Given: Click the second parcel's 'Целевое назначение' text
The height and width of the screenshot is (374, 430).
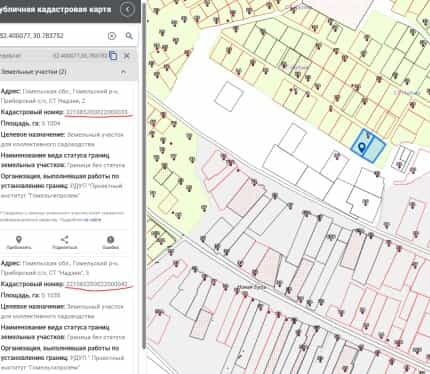Looking at the screenshot, I should (62, 311).
